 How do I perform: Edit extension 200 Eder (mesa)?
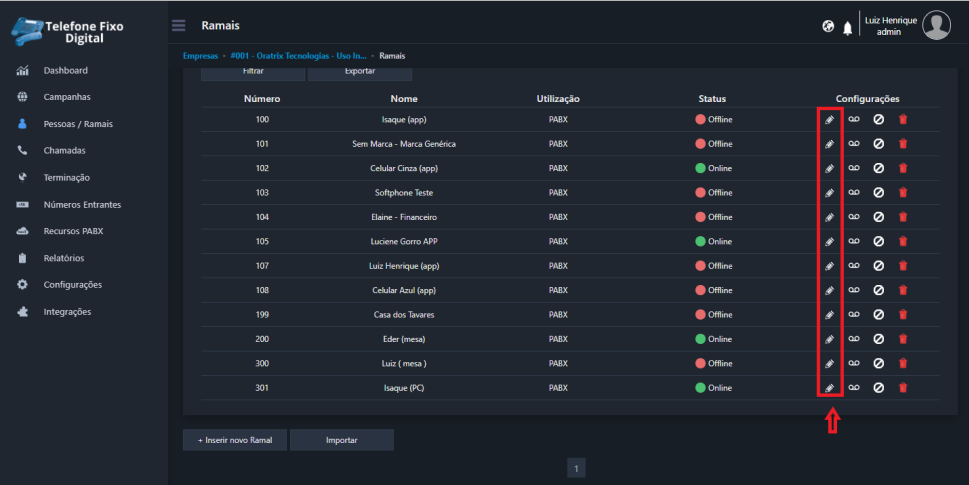(x=829, y=339)
